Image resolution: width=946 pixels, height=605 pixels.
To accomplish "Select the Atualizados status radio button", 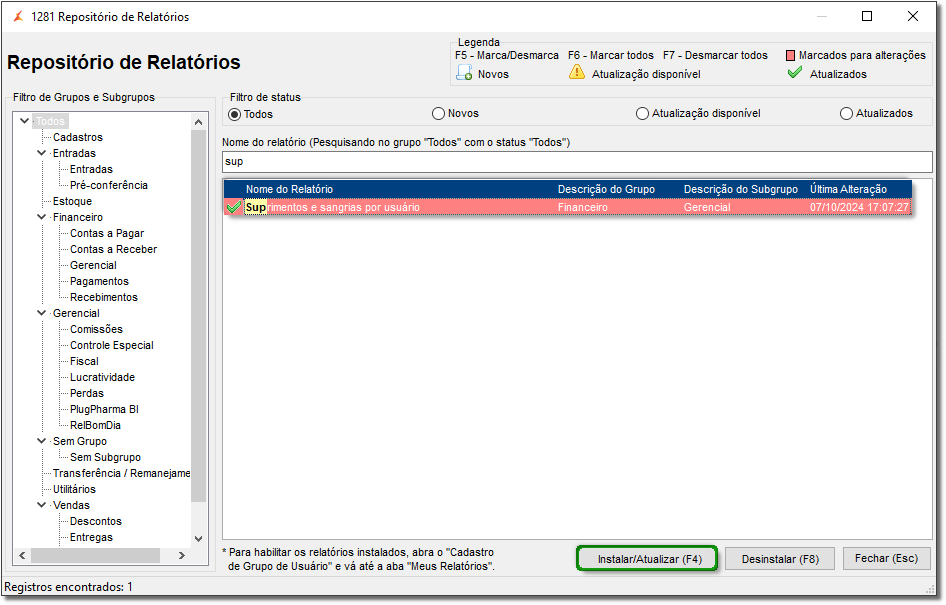I will (x=846, y=113).
